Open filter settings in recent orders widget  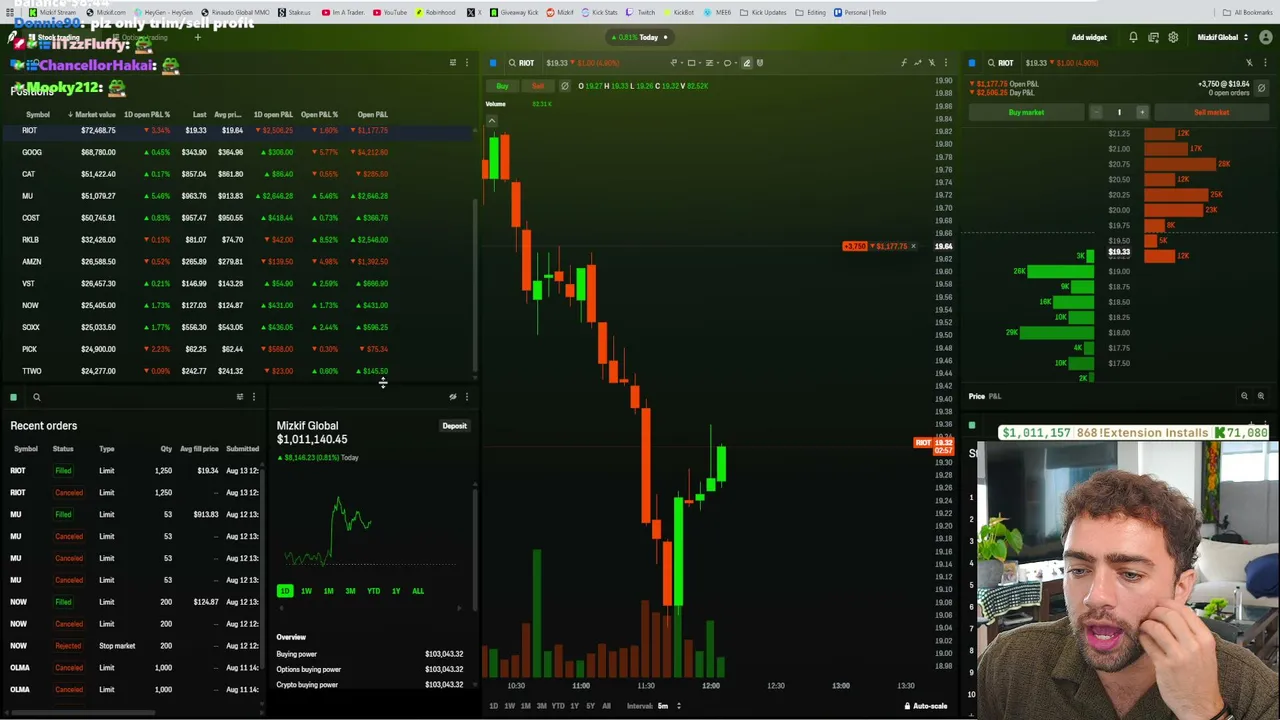tap(239, 397)
